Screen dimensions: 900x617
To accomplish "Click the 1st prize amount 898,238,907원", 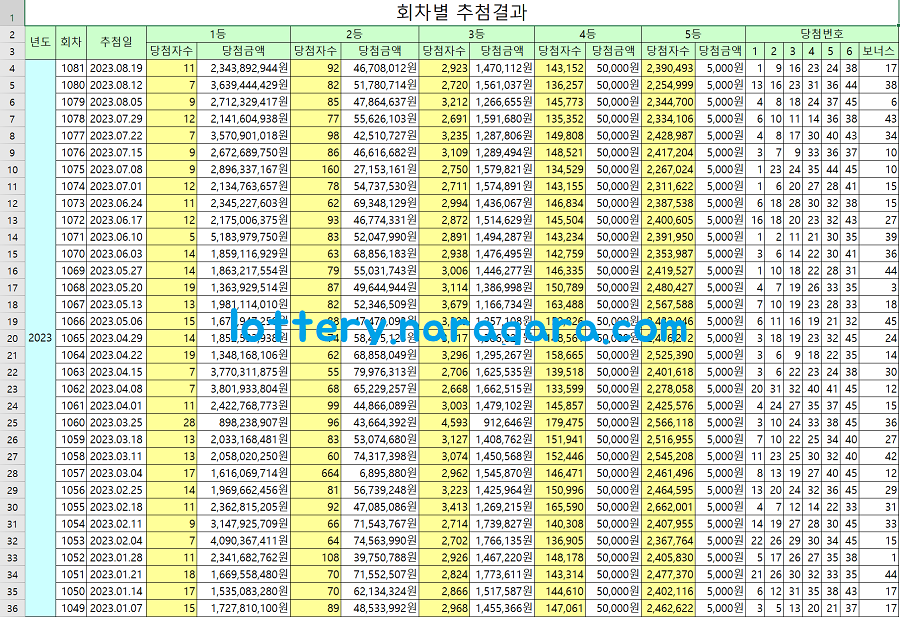I will [245, 422].
